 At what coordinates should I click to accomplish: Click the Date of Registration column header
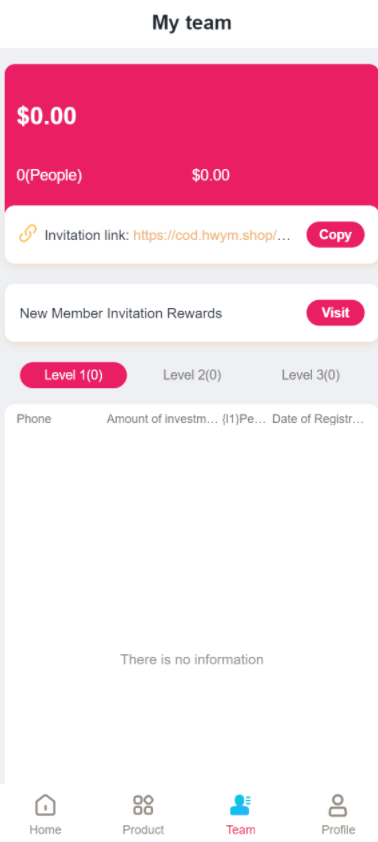coord(318,419)
